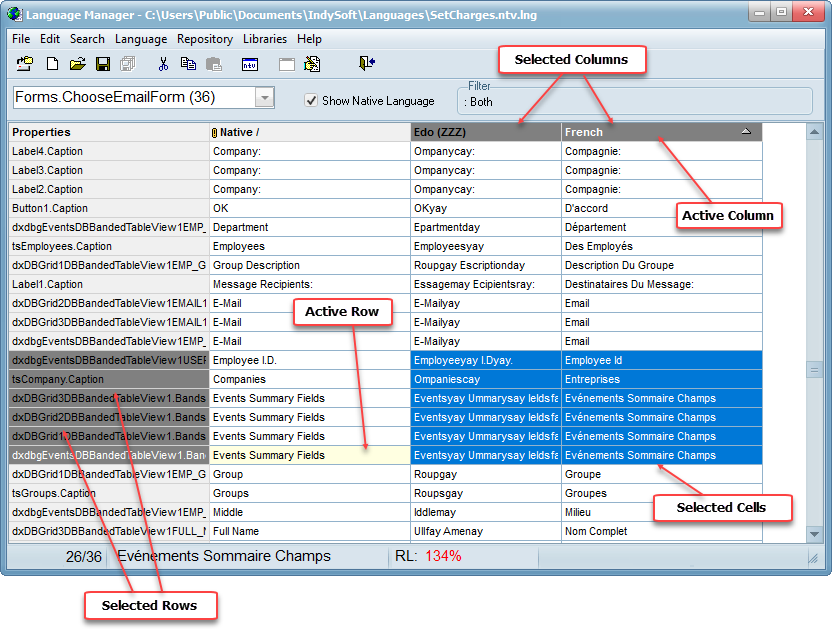Viewport: 832px width, 629px height.
Task: Select the tsCompany.Caption row
Action: click(108, 379)
